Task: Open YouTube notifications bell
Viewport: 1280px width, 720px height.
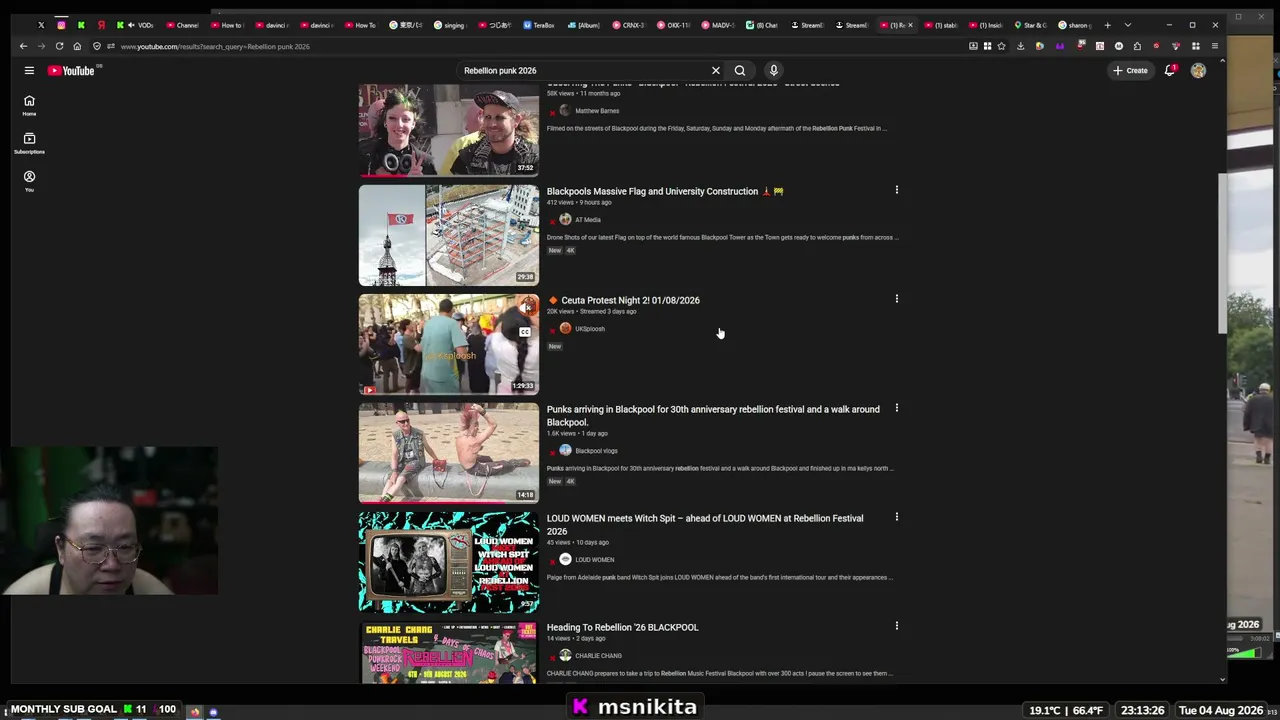Action: click(1169, 70)
